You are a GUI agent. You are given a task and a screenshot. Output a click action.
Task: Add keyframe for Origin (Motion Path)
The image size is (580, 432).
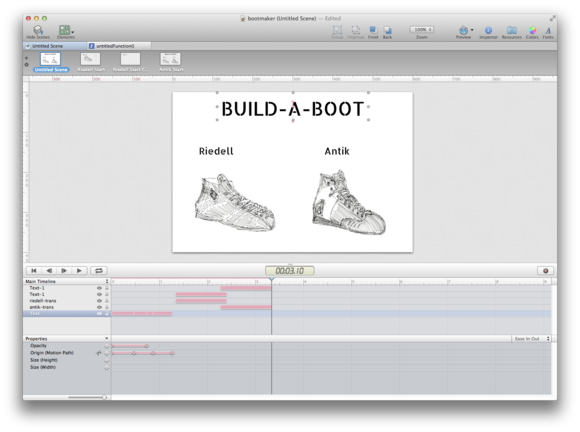107,353
